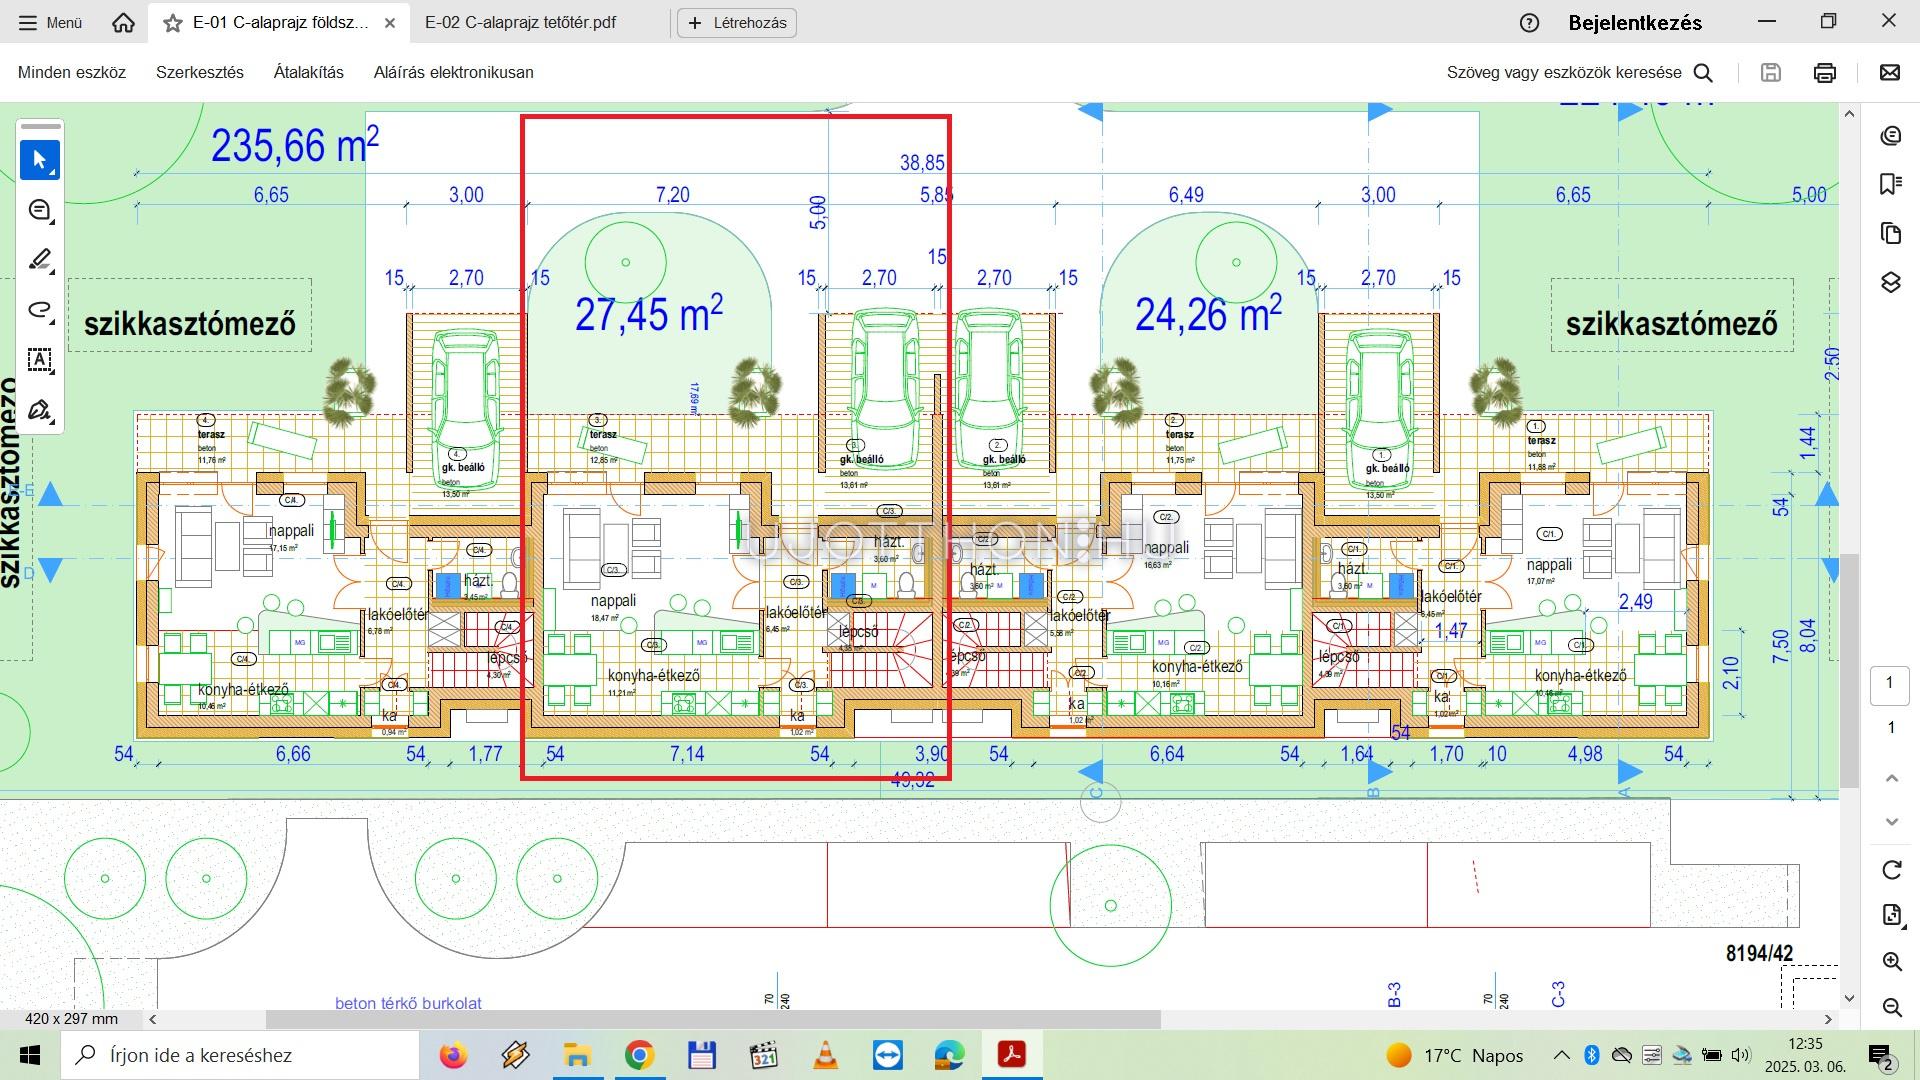
Task: Open Chrome from the taskbar
Action: [x=639, y=1055]
